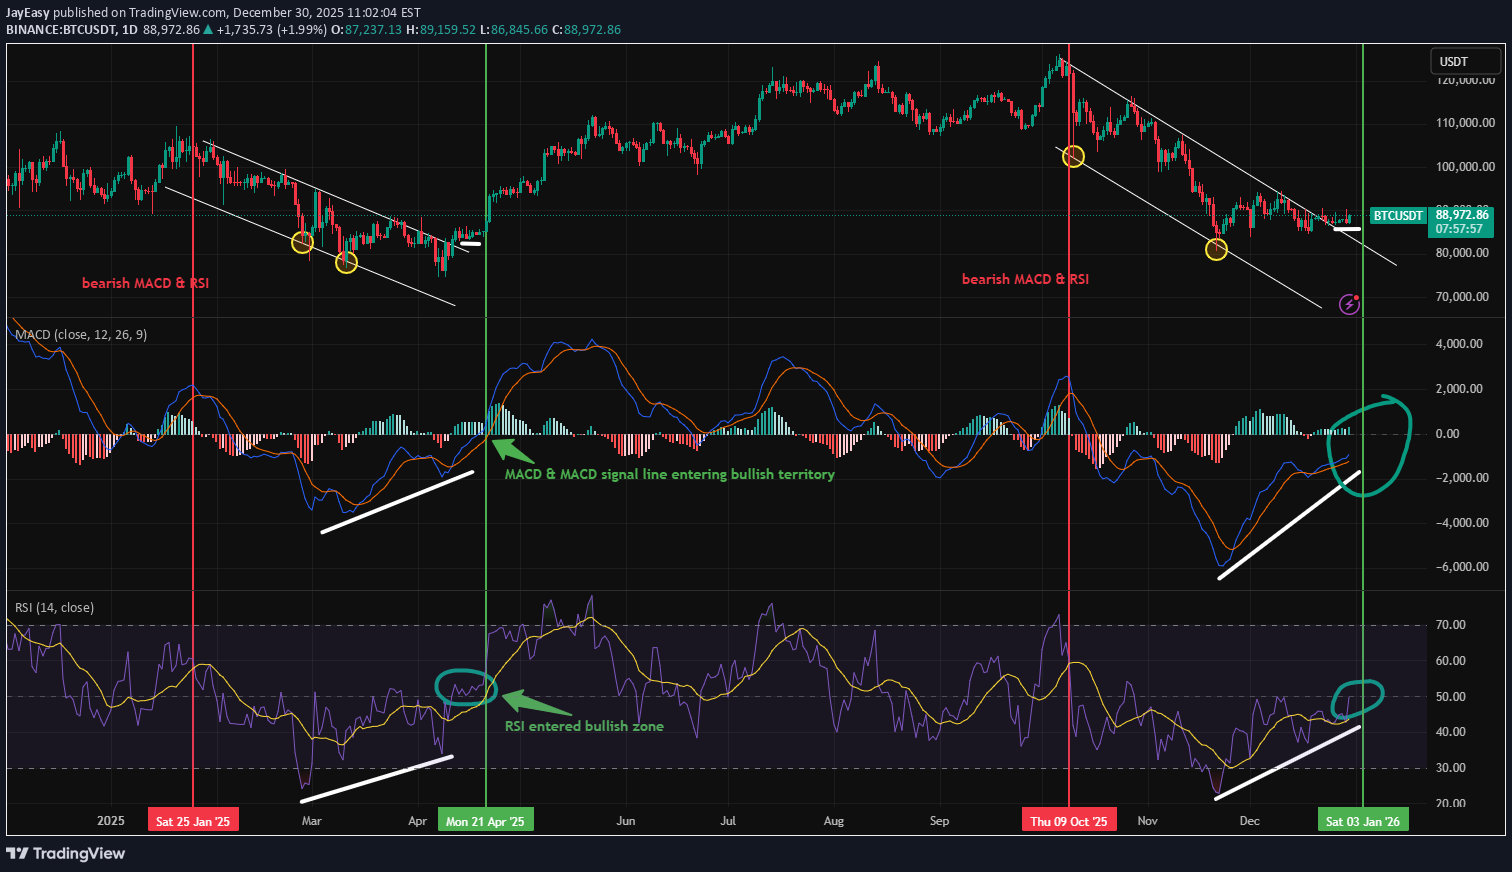Select the Thu 09 Oct '25 date marker
The image size is (1512, 872).
tap(1069, 821)
